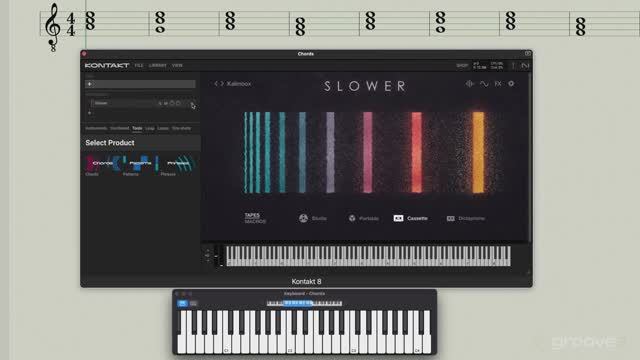Open the waveform sound view icon
640x360 pixels.
click(469, 84)
